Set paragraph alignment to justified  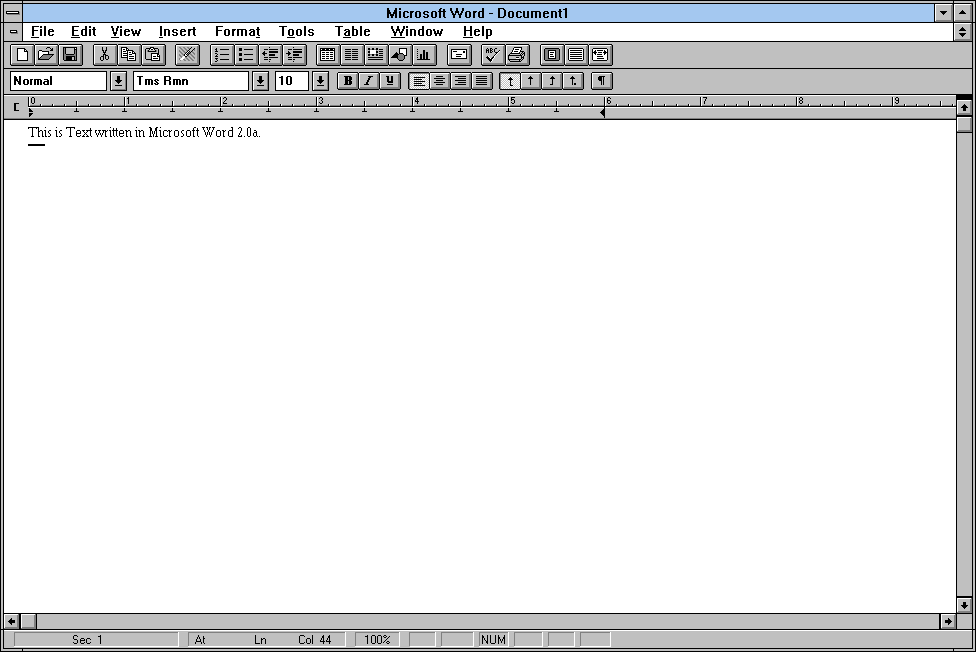[482, 81]
